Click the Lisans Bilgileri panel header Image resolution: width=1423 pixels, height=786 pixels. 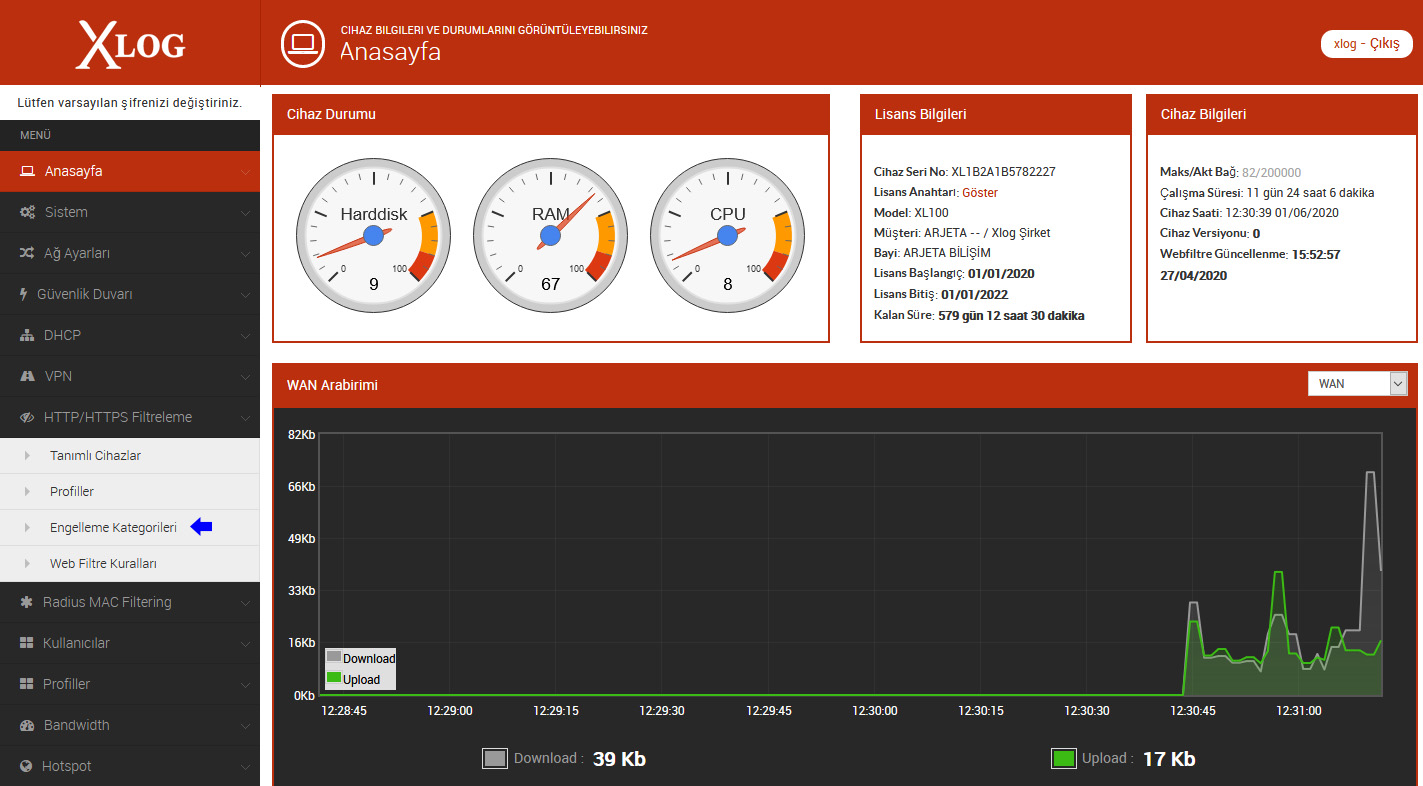coord(996,114)
